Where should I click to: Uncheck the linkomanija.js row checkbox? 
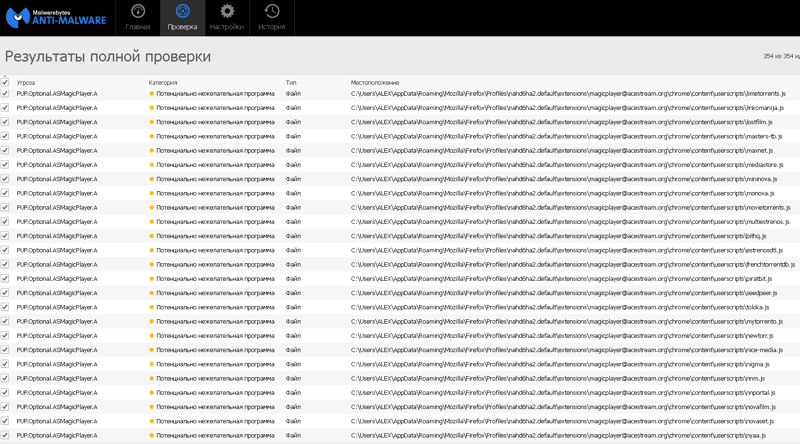(5, 108)
